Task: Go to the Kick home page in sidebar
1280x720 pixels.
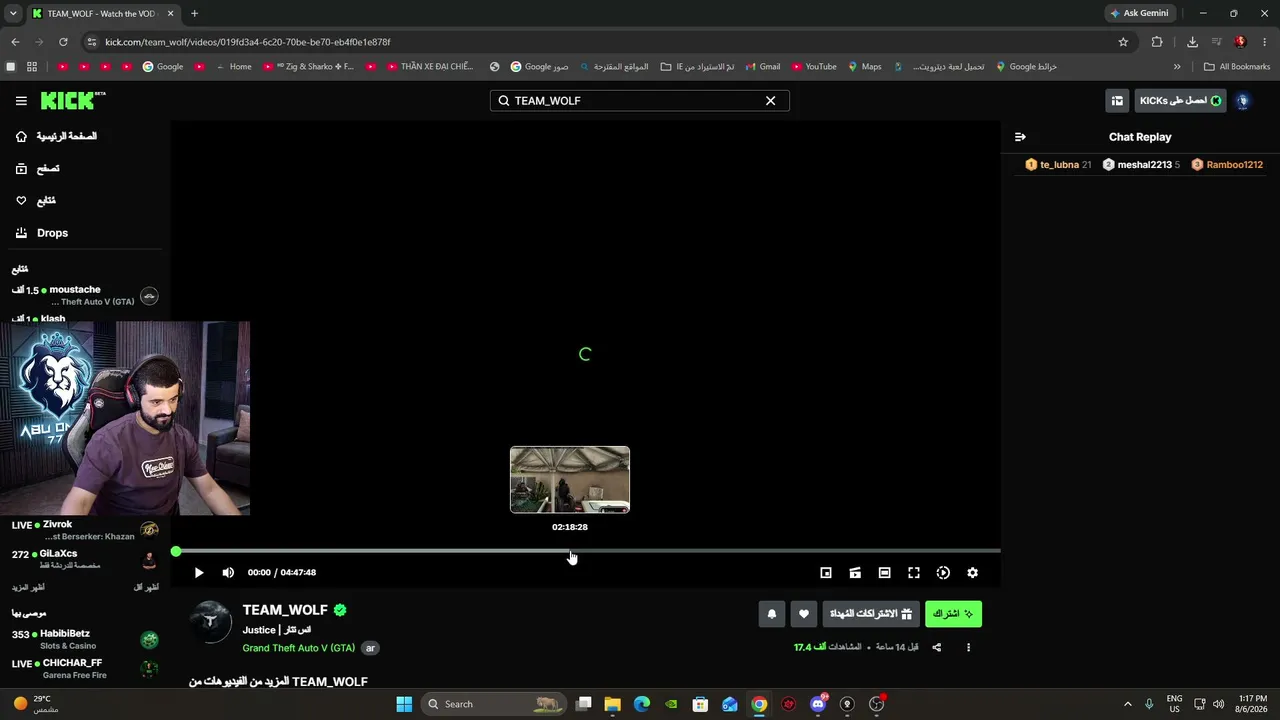Action: click(x=58, y=136)
